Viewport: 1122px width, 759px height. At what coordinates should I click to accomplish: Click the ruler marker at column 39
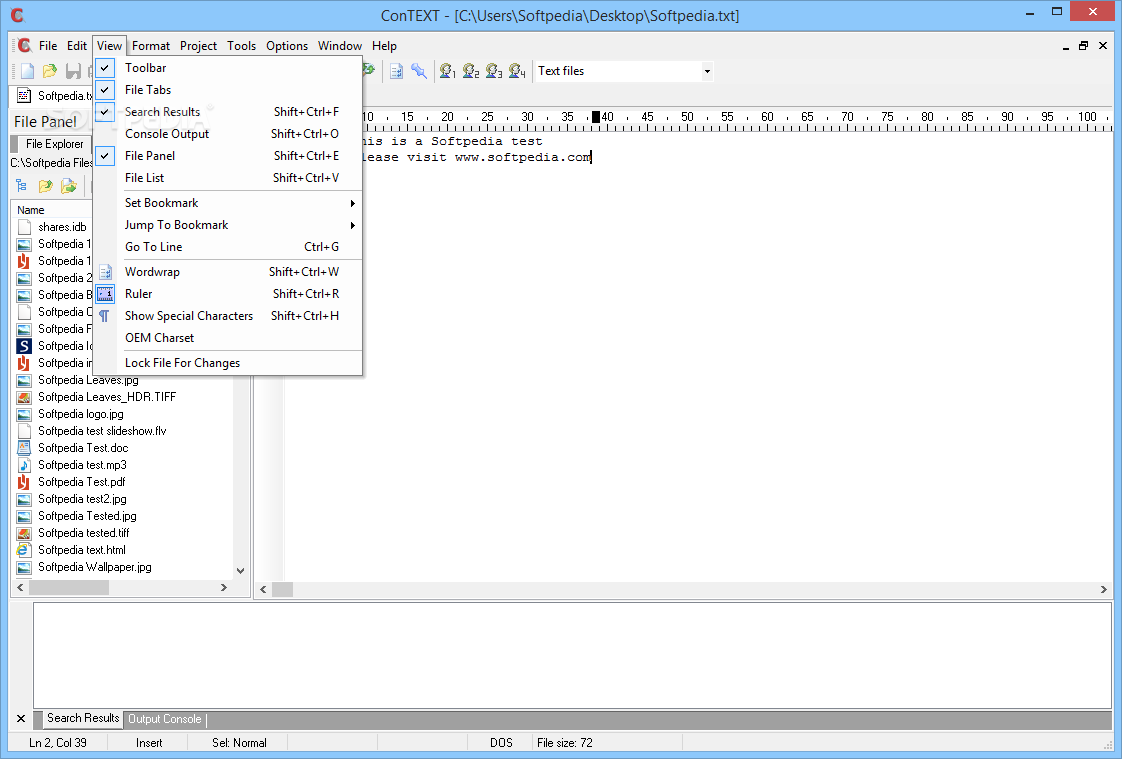(596, 117)
